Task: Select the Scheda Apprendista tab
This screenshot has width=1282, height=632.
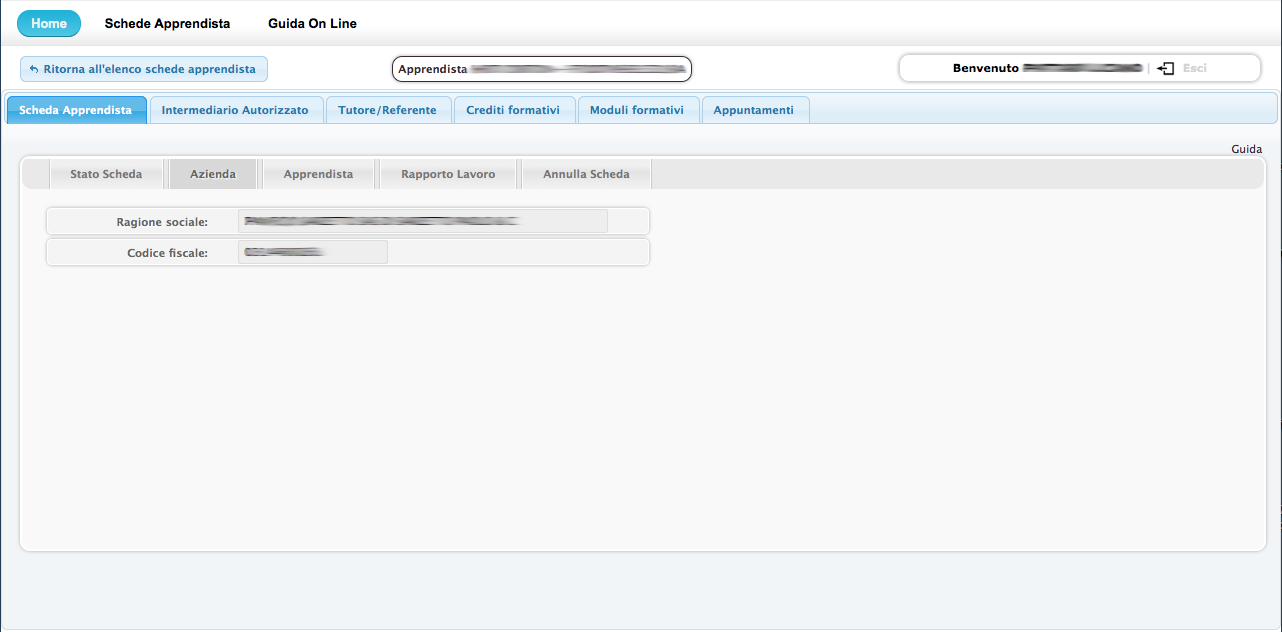Action: click(x=76, y=110)
